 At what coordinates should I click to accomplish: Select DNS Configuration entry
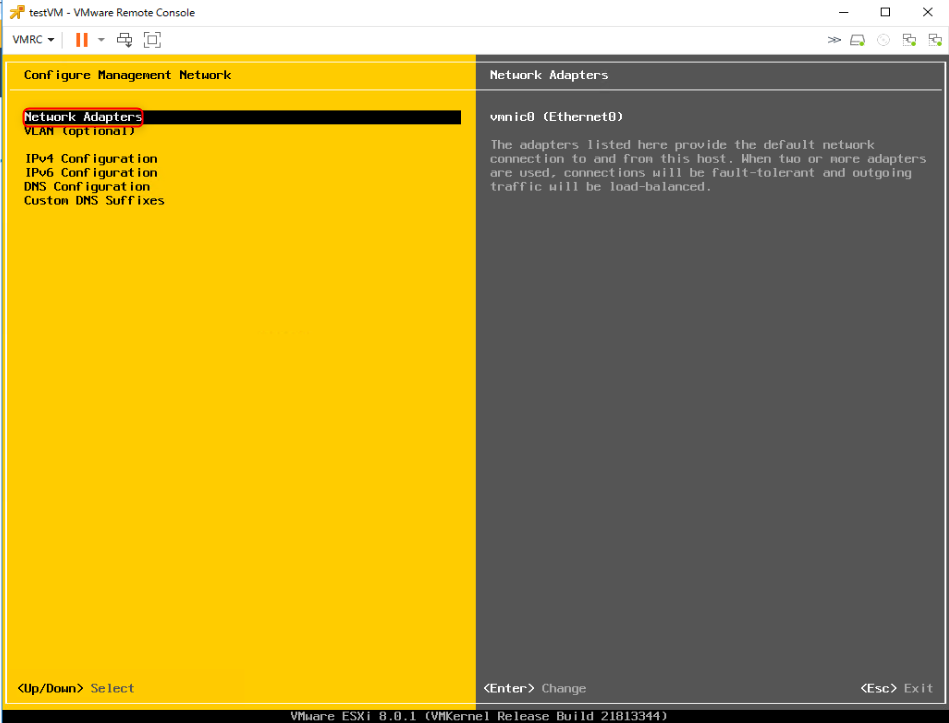click(87, 186)
